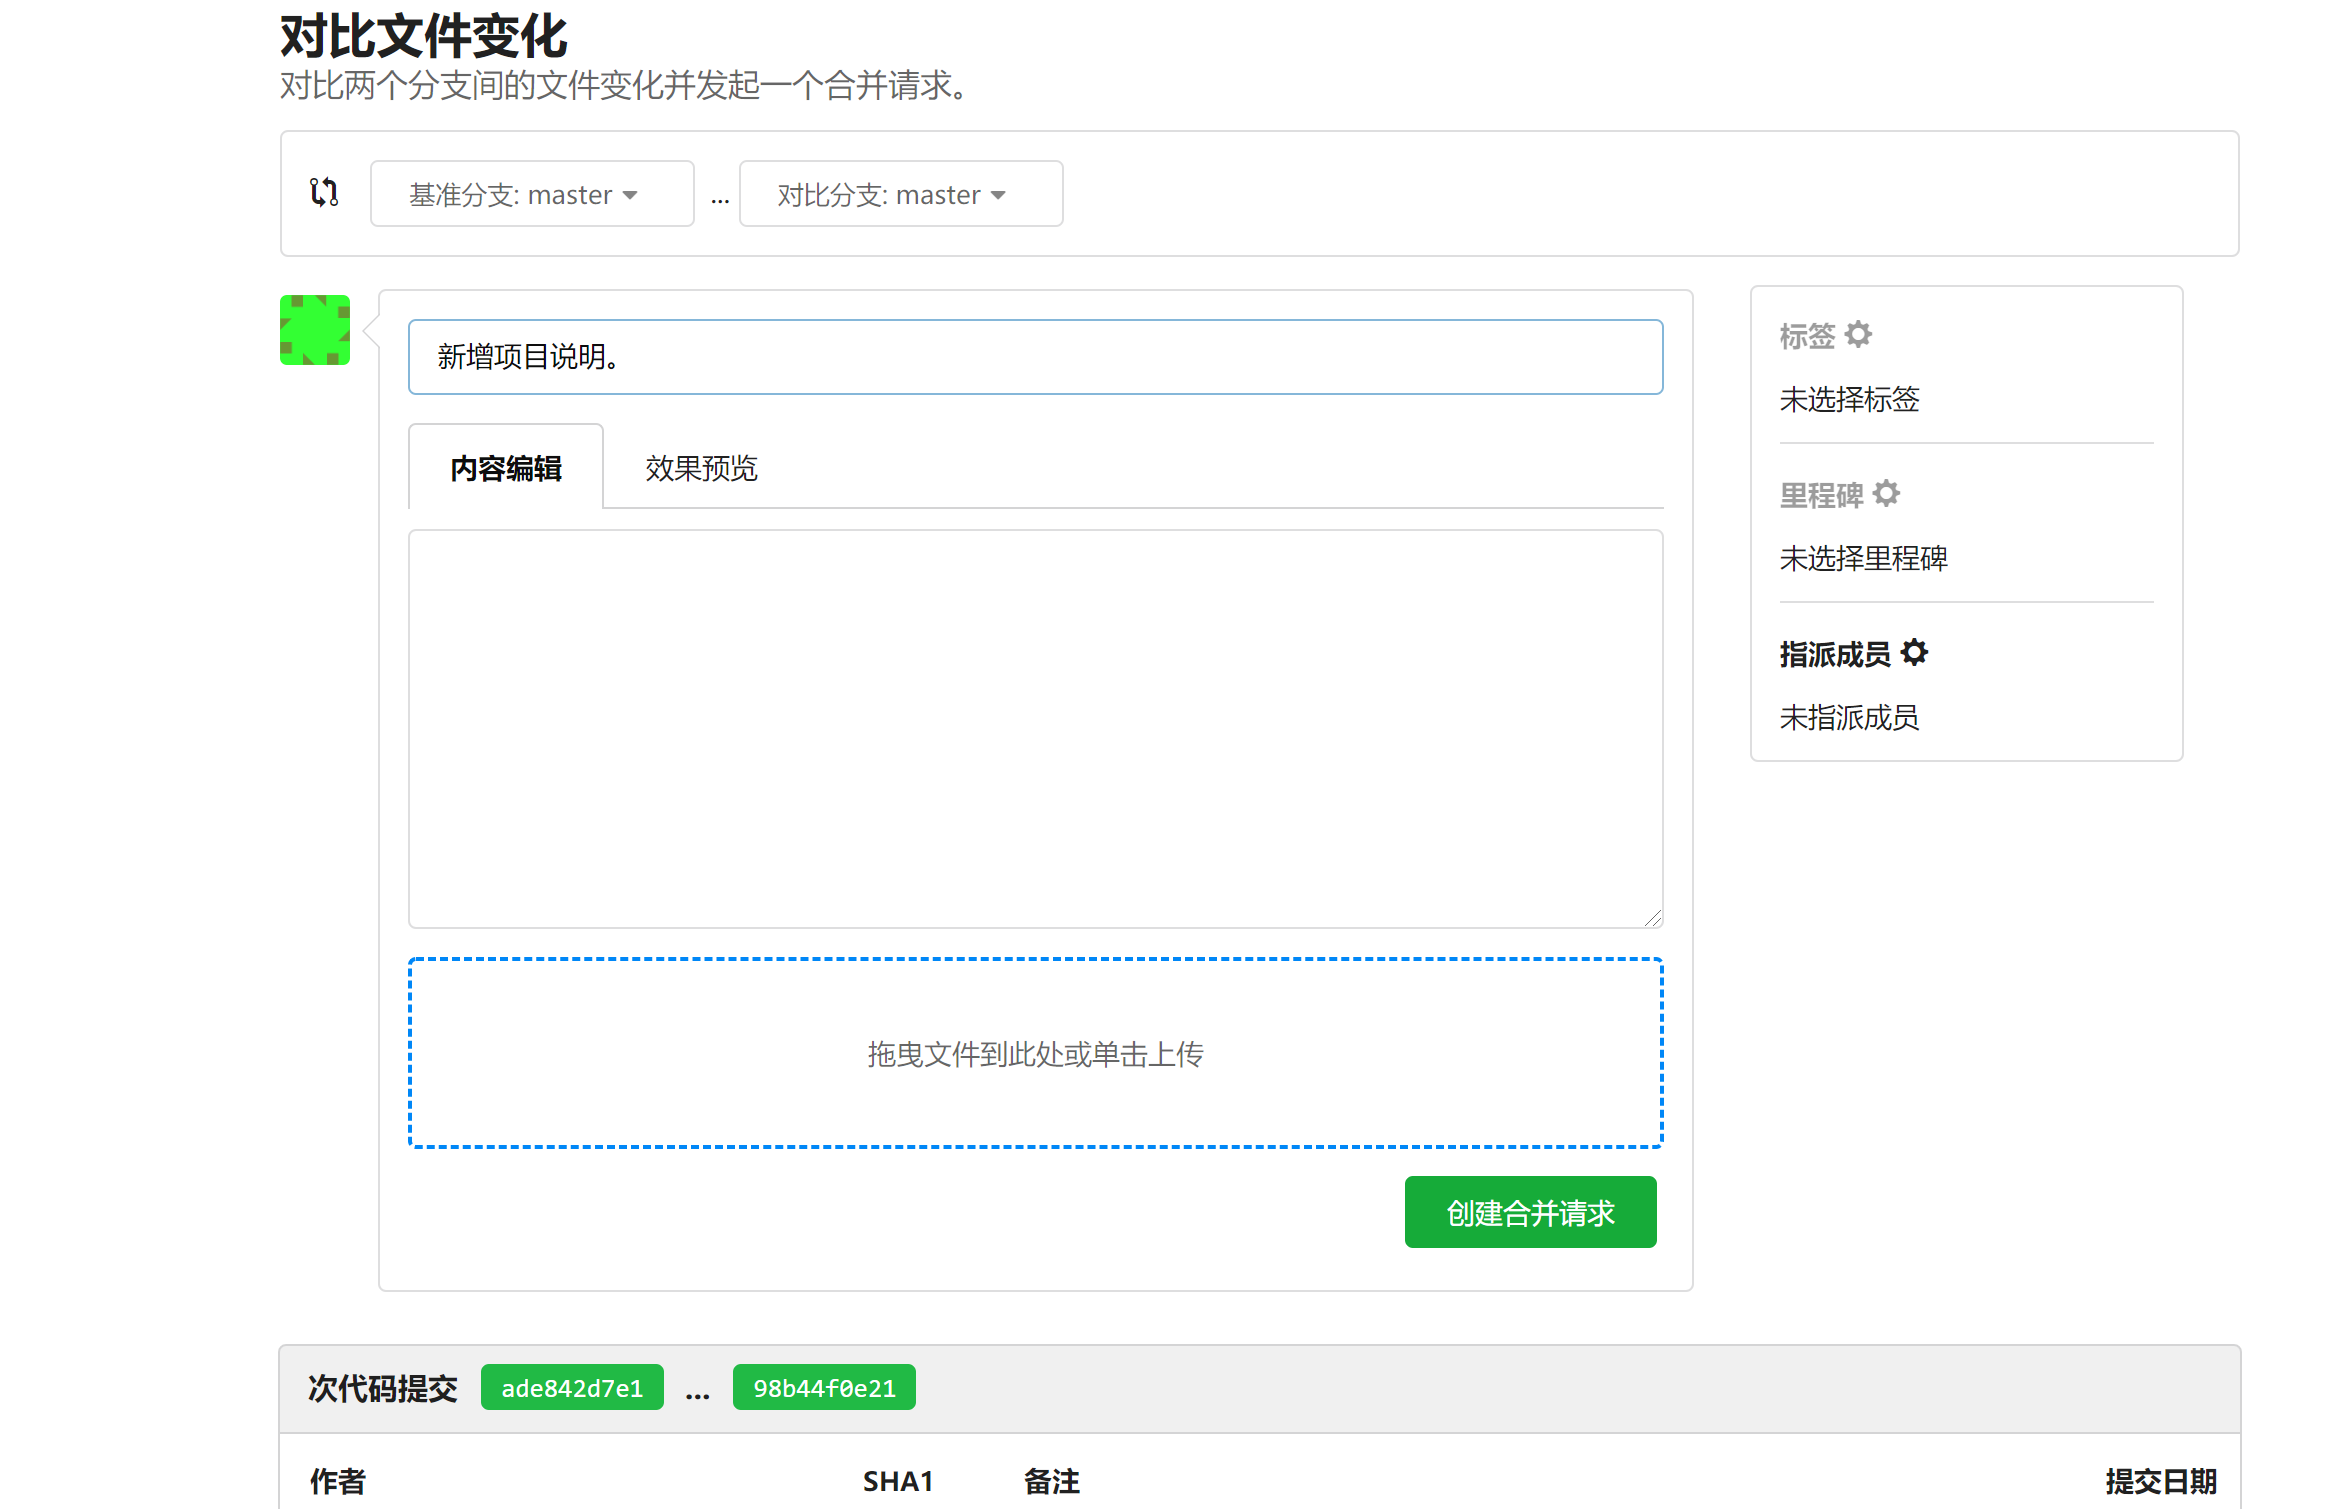Expand the 基准分支 master dropdown
The image size is (2339, 1509).
point(531,194)
